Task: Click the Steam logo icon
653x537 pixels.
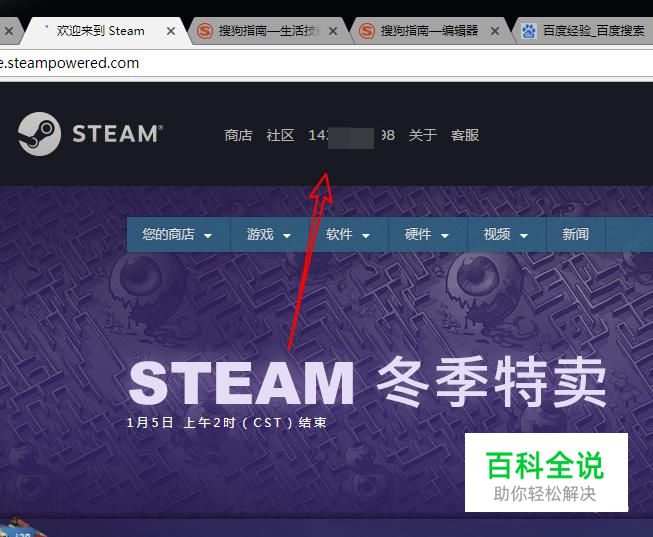Action: (x=39, y=134)
